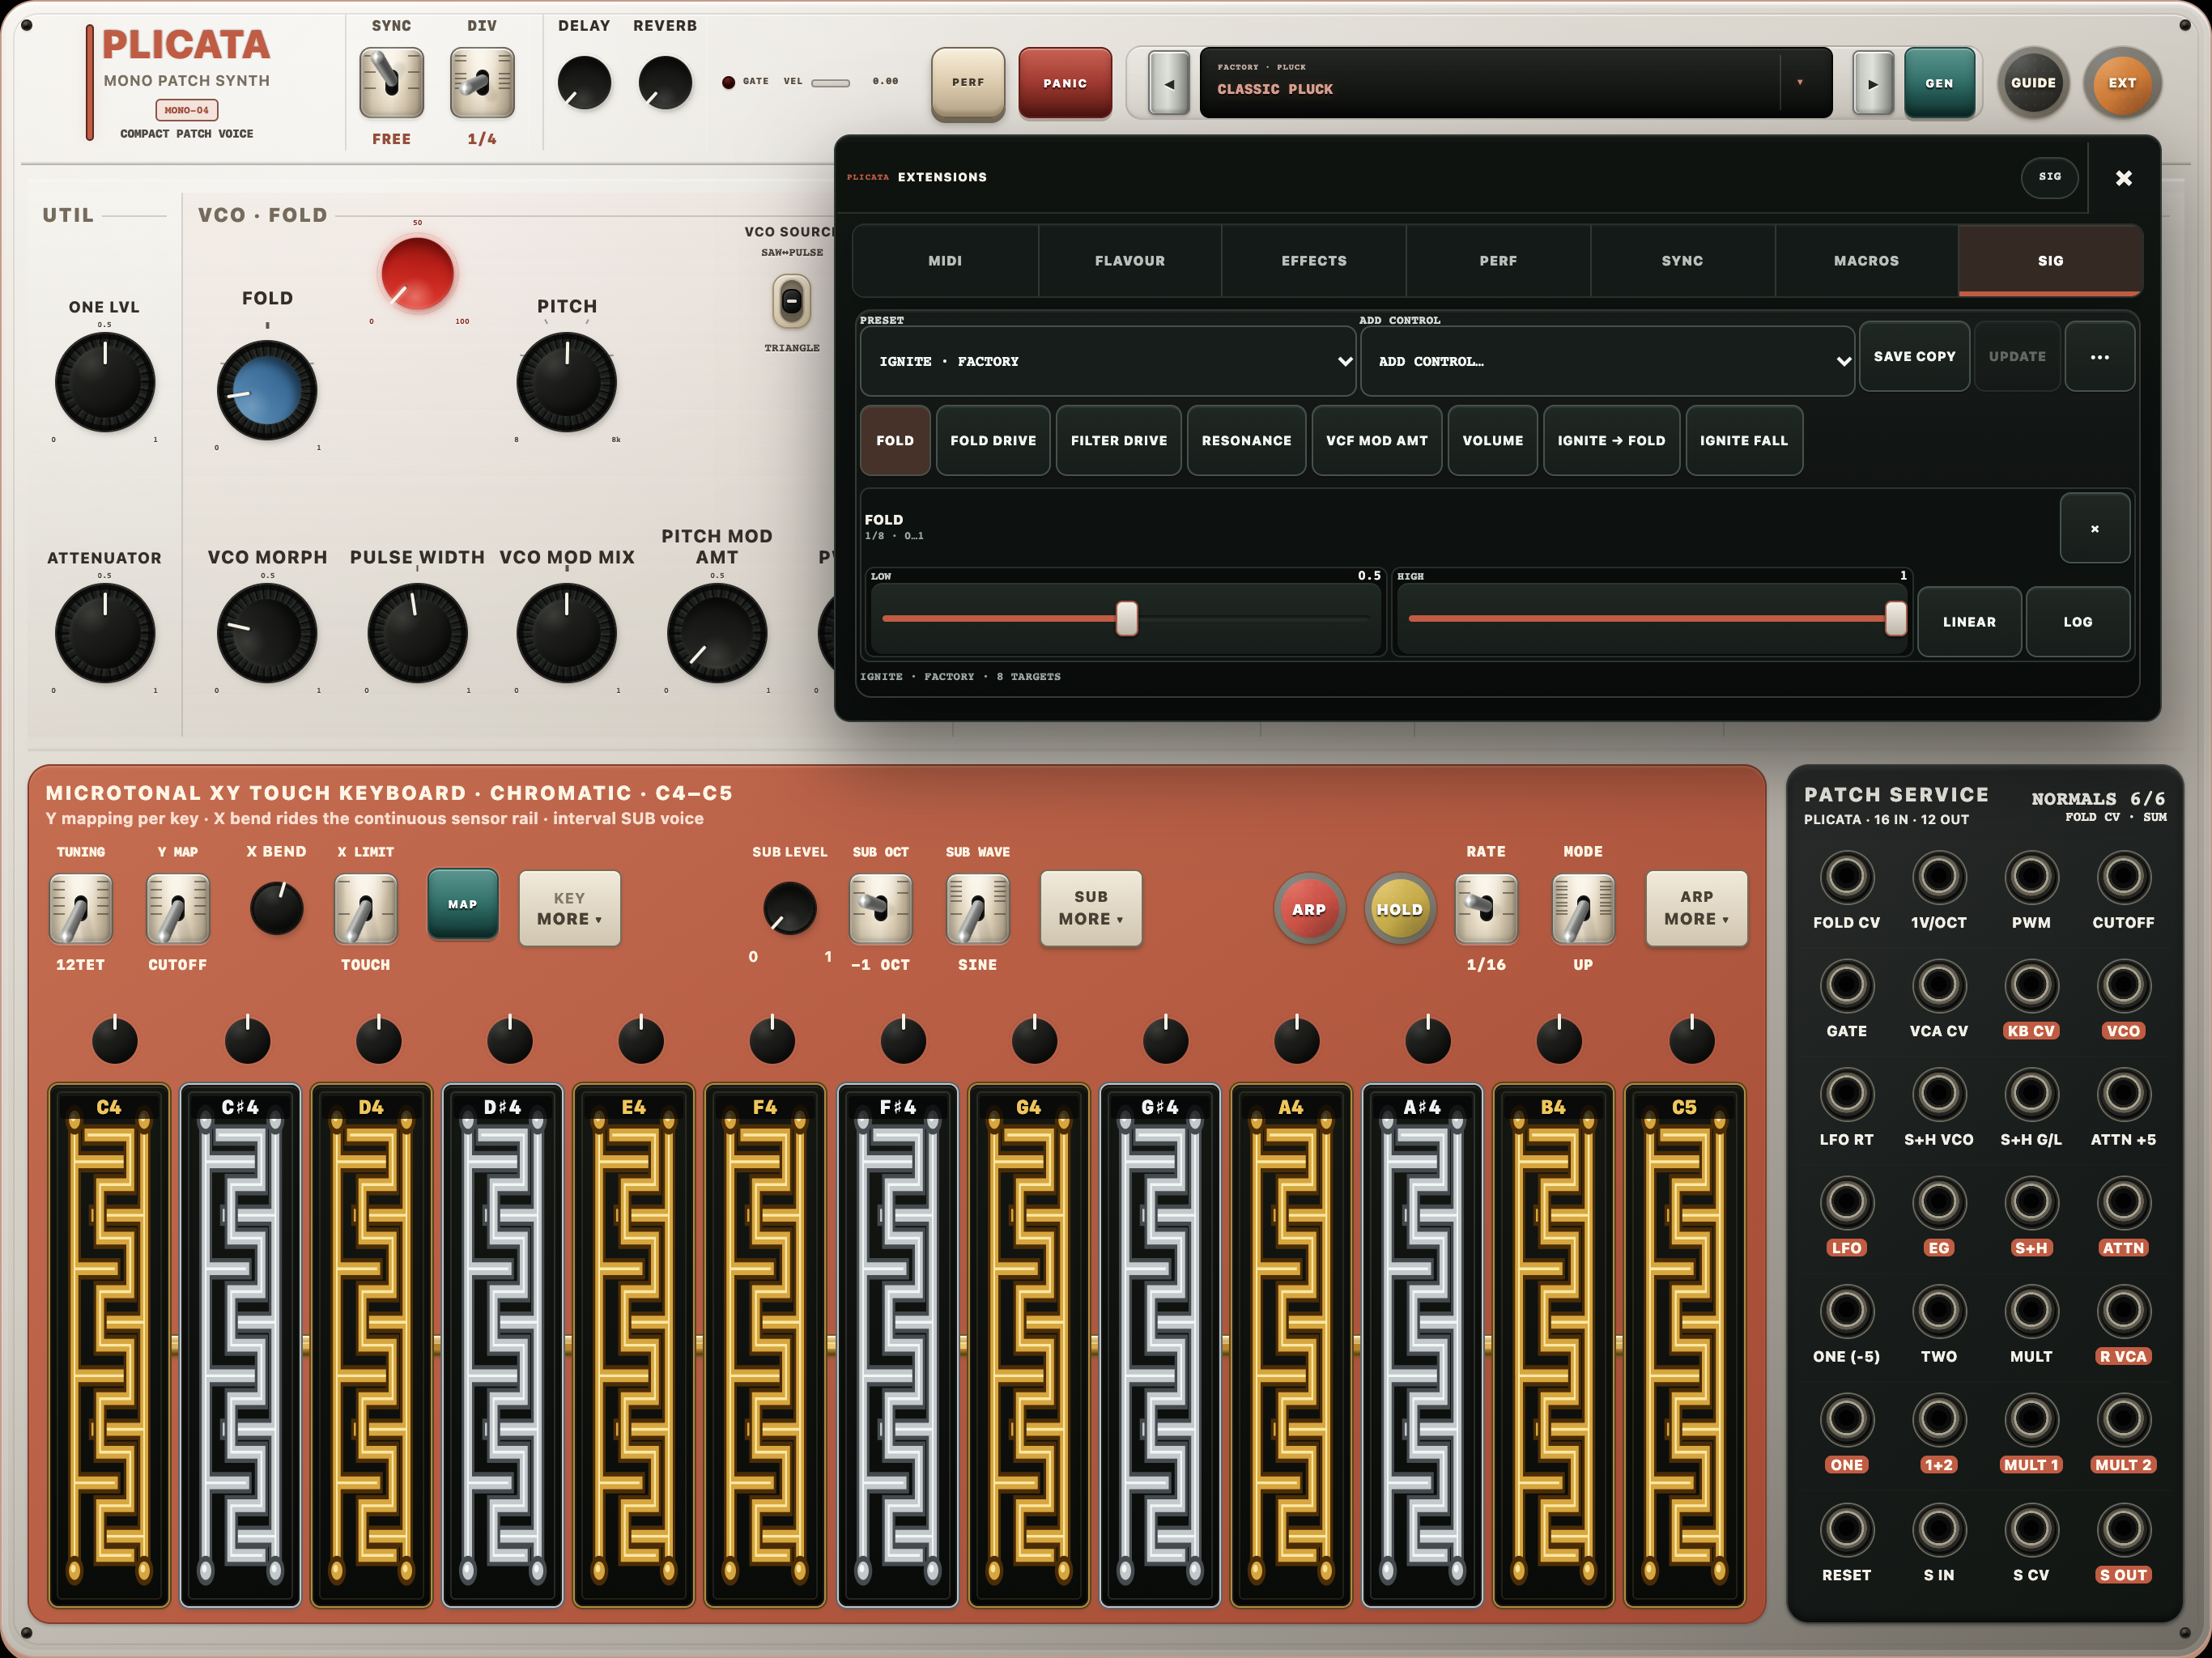The image size is (2212, 1658).
Task: Click the next preset arrow button
Action: click(1873, 83)
